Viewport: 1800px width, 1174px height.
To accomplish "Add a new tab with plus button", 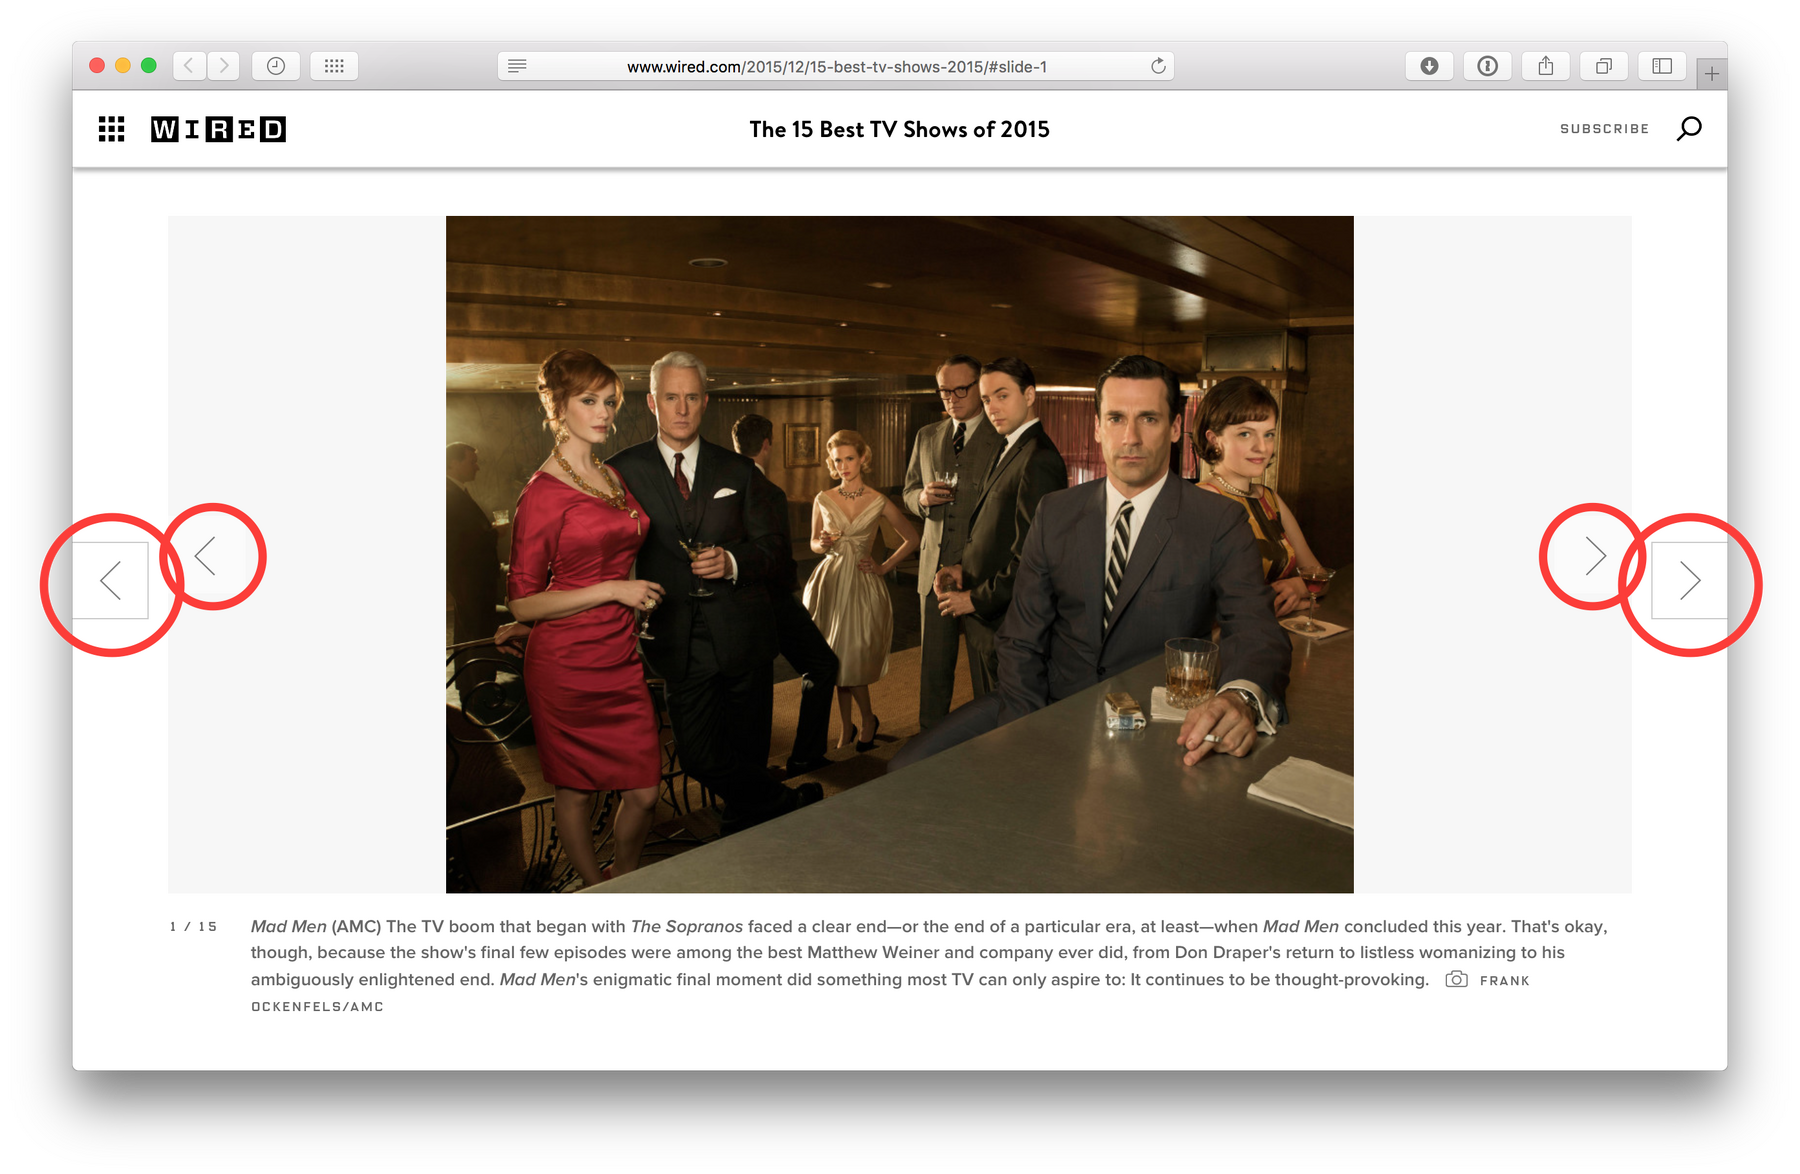I will 1712,74.
